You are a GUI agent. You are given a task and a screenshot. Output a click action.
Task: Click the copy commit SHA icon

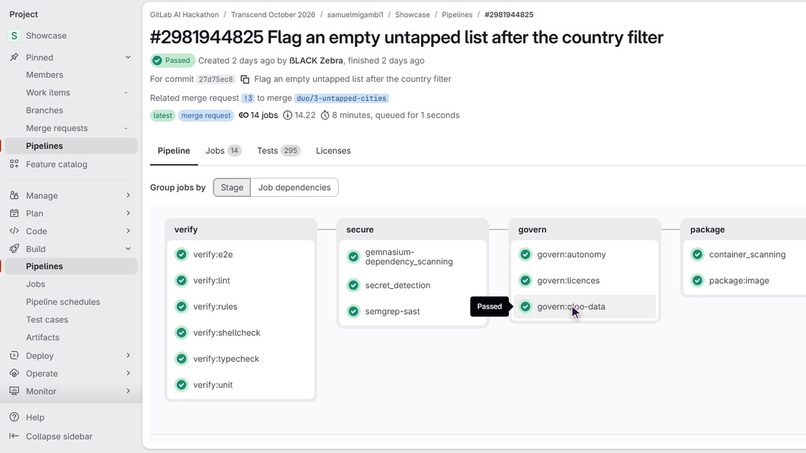(x=245, y=79)
